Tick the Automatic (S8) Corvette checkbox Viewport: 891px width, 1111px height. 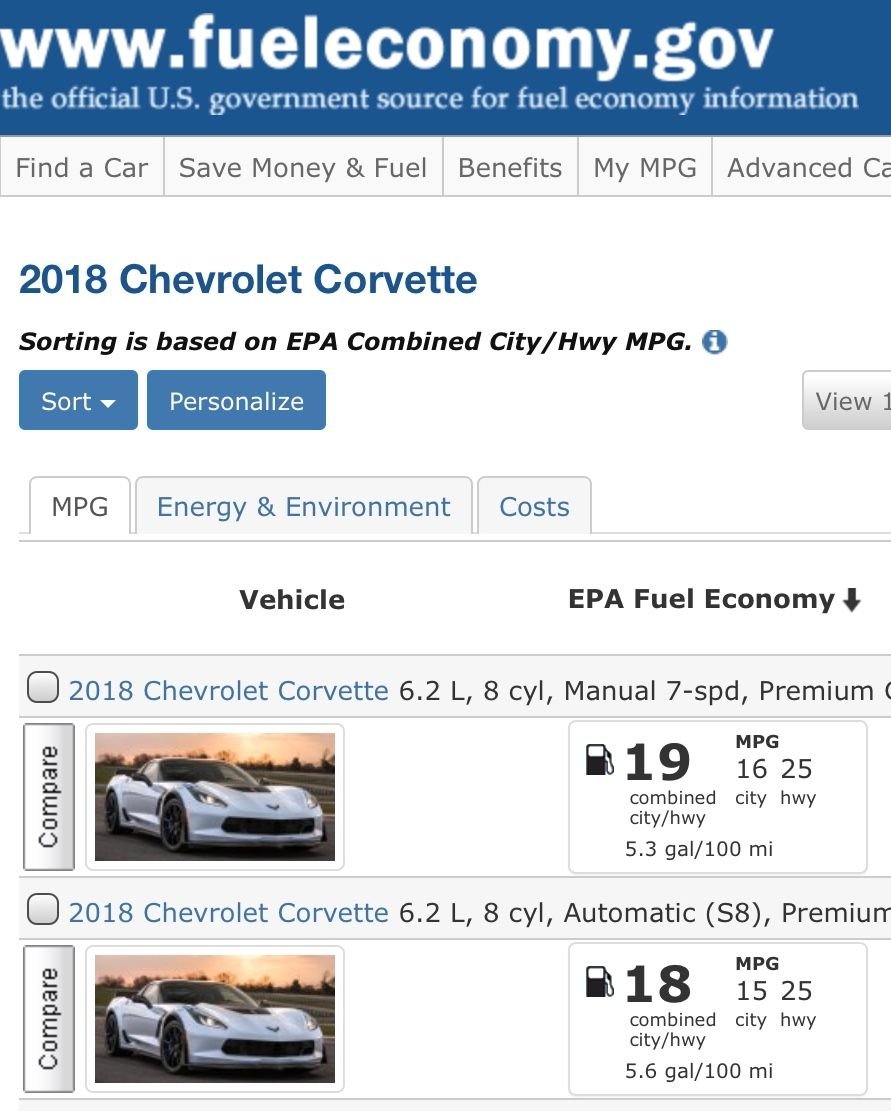tap(42, 910)
